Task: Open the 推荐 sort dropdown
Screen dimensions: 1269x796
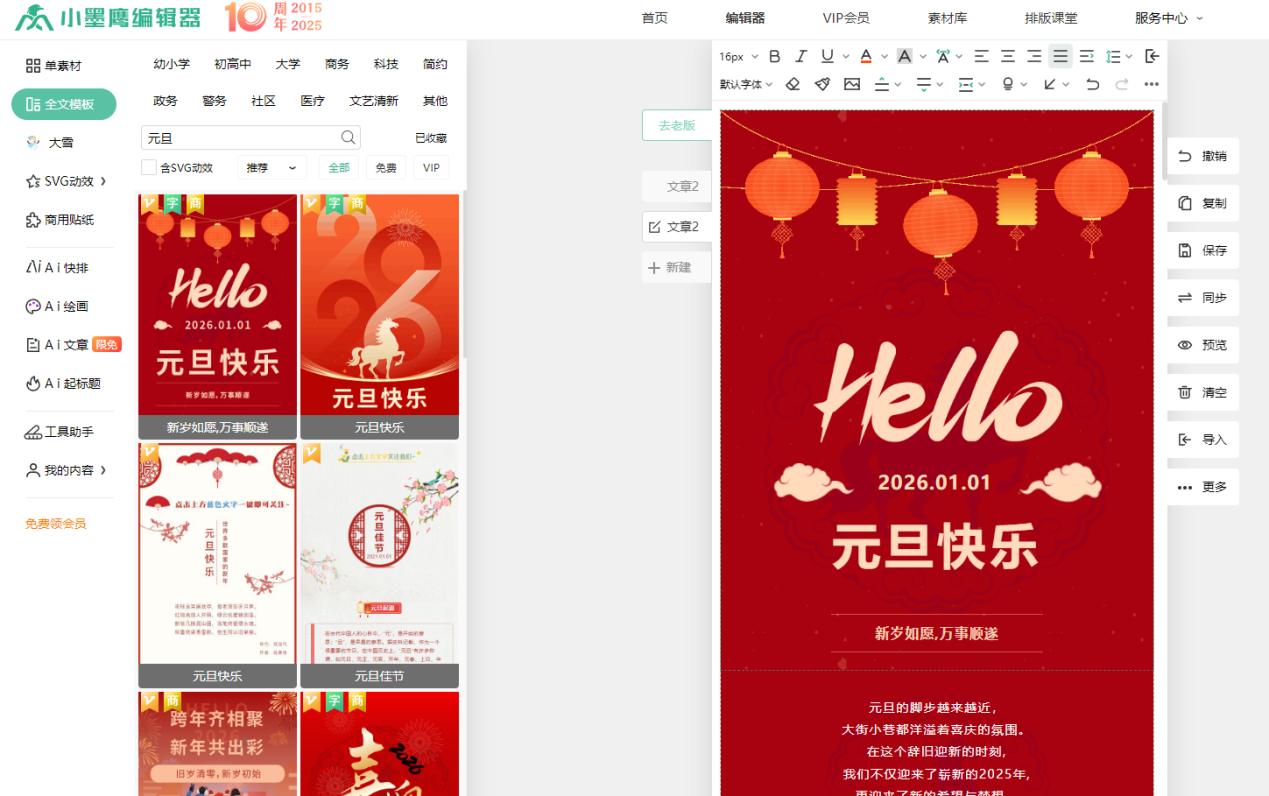Action: 271,168
